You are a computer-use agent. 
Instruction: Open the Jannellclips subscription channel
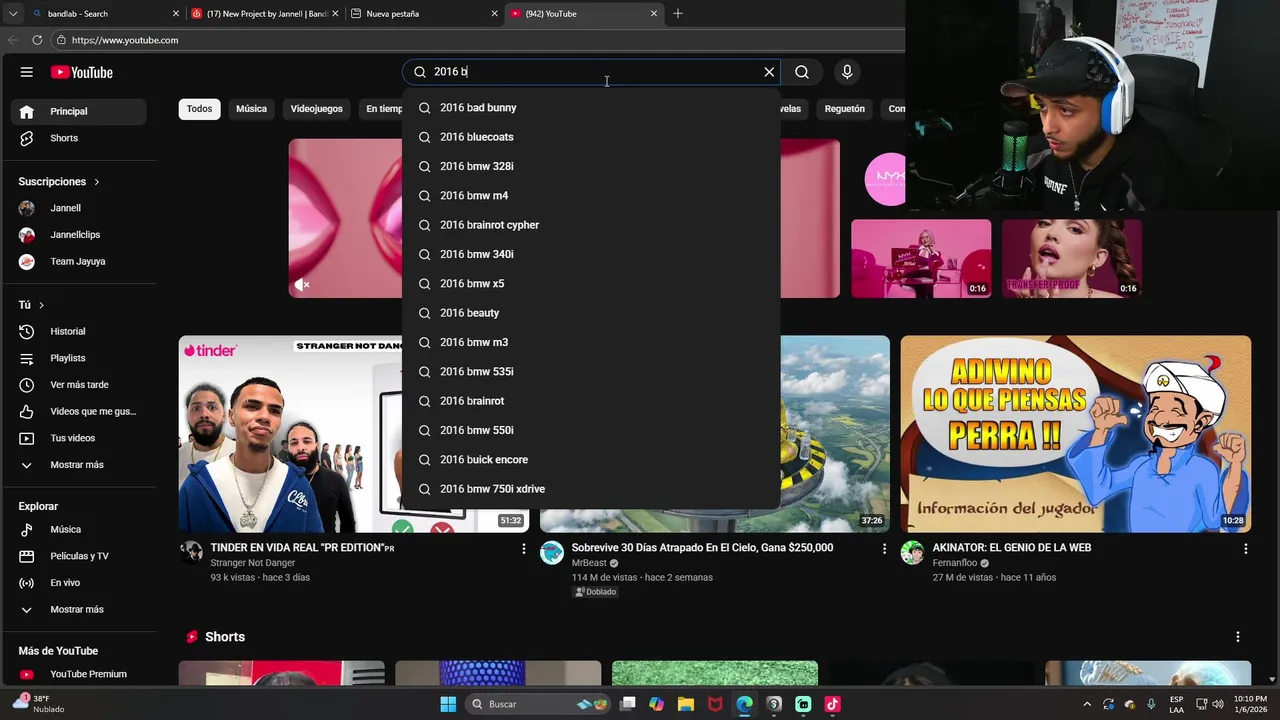(x=79, y=235)
